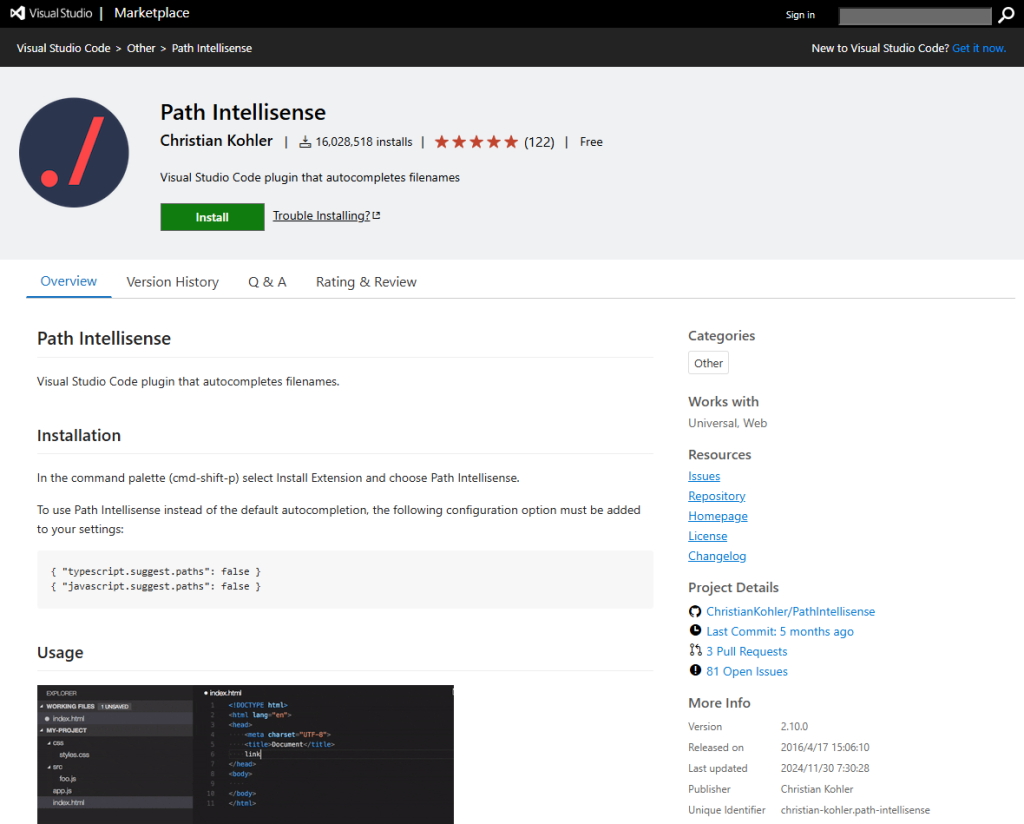Click the external link icon beside Trouble Installing
This screenshot has height=824, width=1024.
pos(376,215)
